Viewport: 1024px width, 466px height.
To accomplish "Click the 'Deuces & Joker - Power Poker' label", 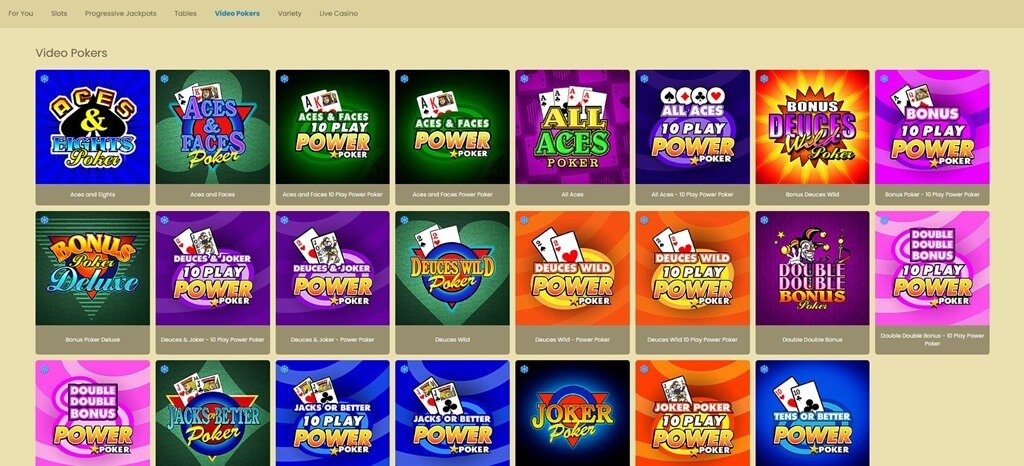I will tap(332, 340).
